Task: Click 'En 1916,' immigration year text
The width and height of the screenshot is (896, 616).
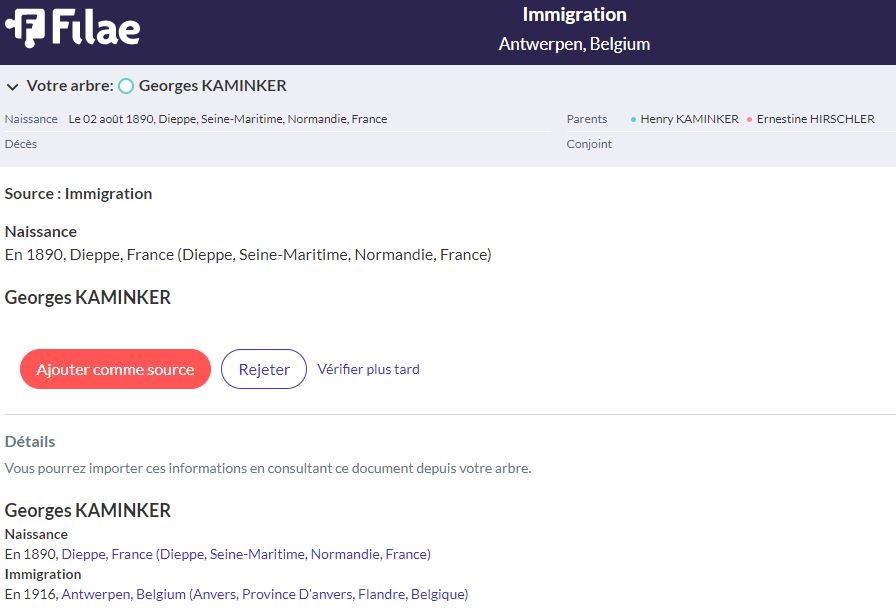Action: coord(31,594)
